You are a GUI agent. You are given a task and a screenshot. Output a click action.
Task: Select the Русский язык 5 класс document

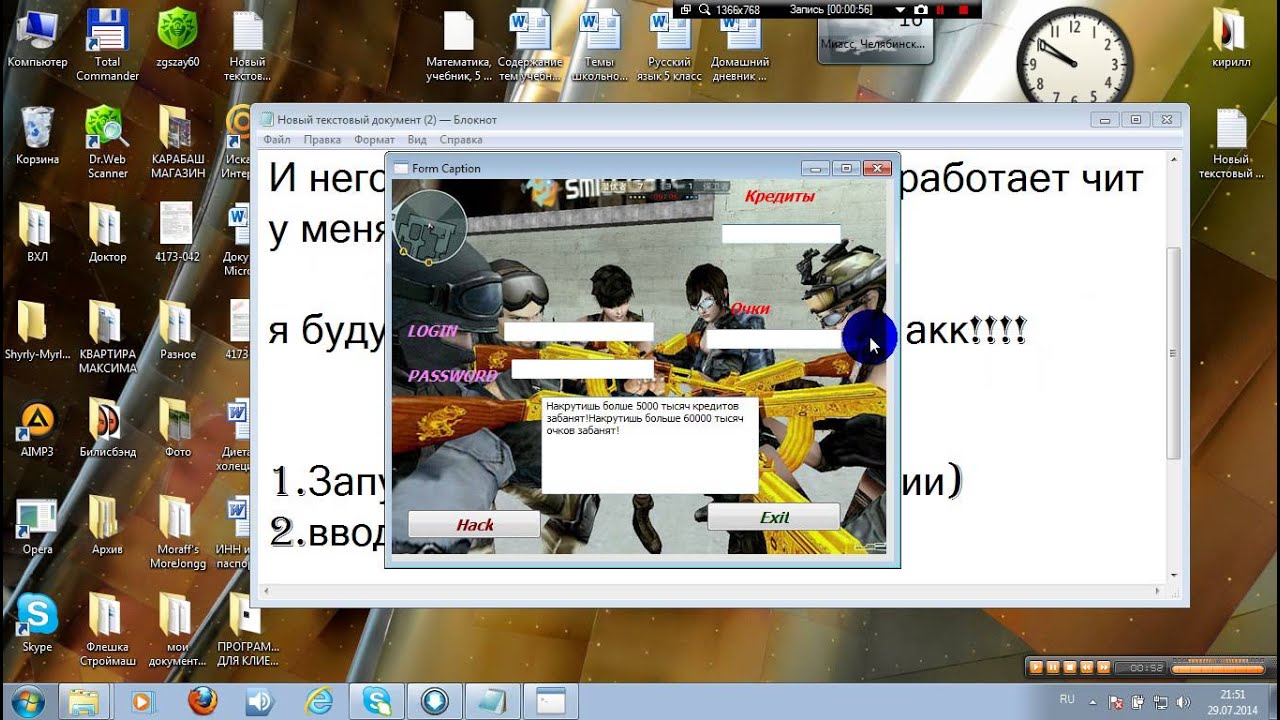[x=668, y=46]
